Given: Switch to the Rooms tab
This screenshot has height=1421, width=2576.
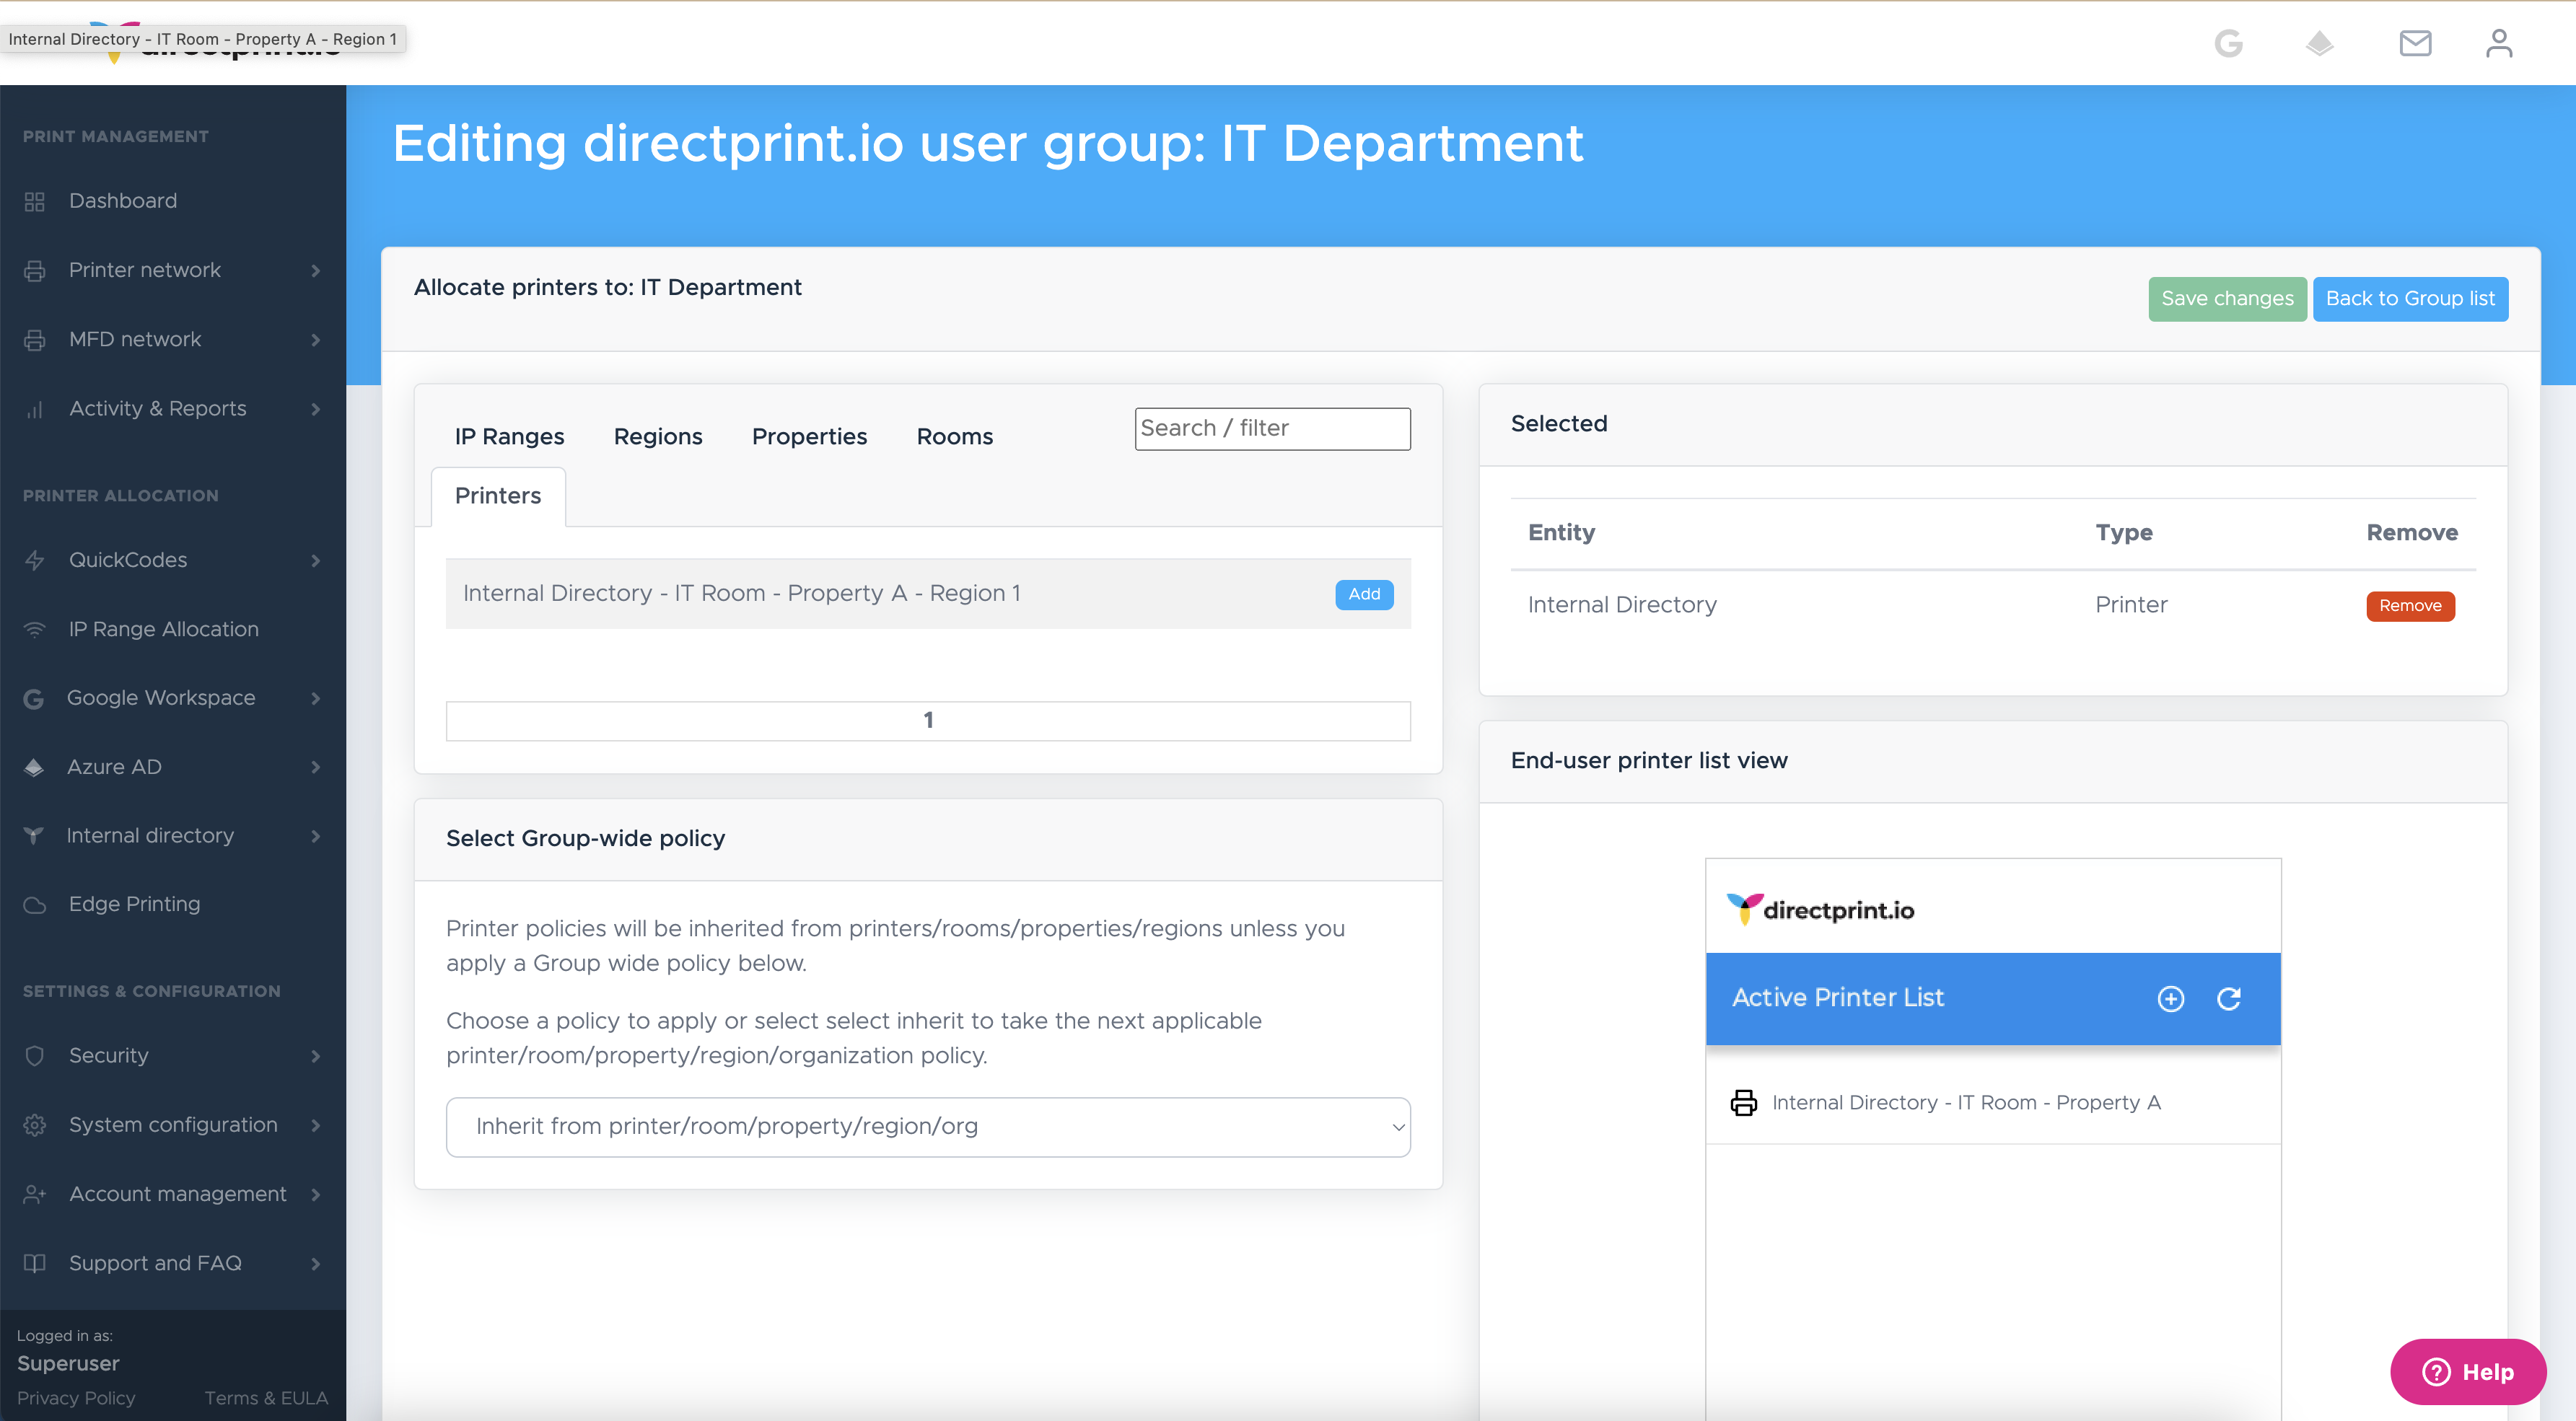Looking at the screenshot, I should tap(954, 437).
